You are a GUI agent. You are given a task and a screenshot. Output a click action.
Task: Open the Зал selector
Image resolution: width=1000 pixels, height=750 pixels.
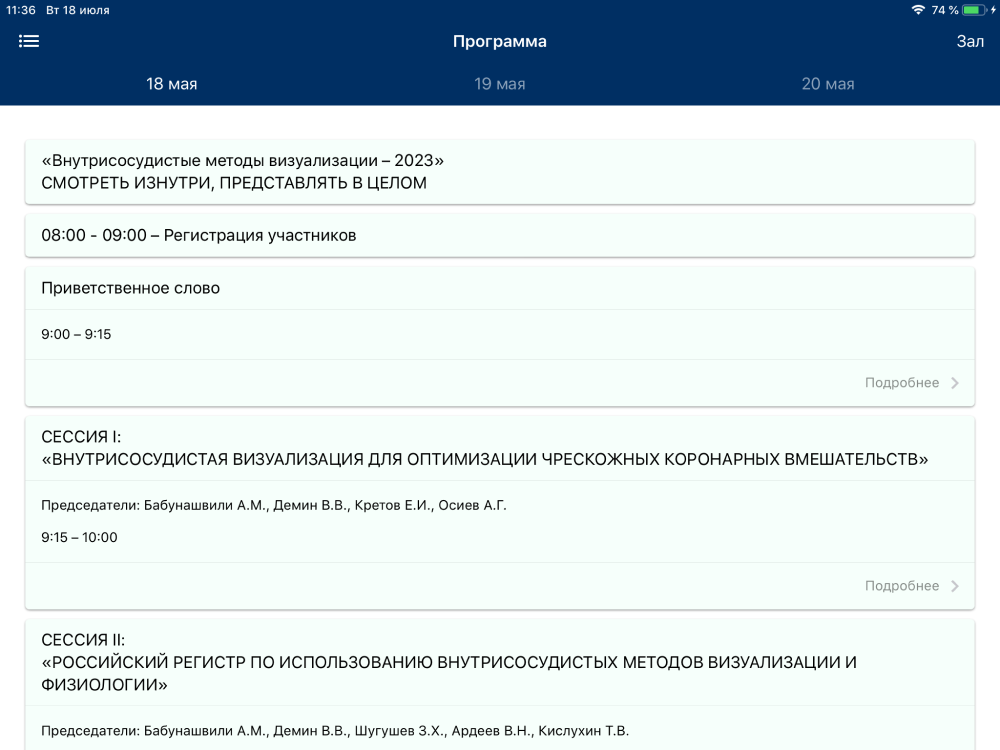pos(970,41)
